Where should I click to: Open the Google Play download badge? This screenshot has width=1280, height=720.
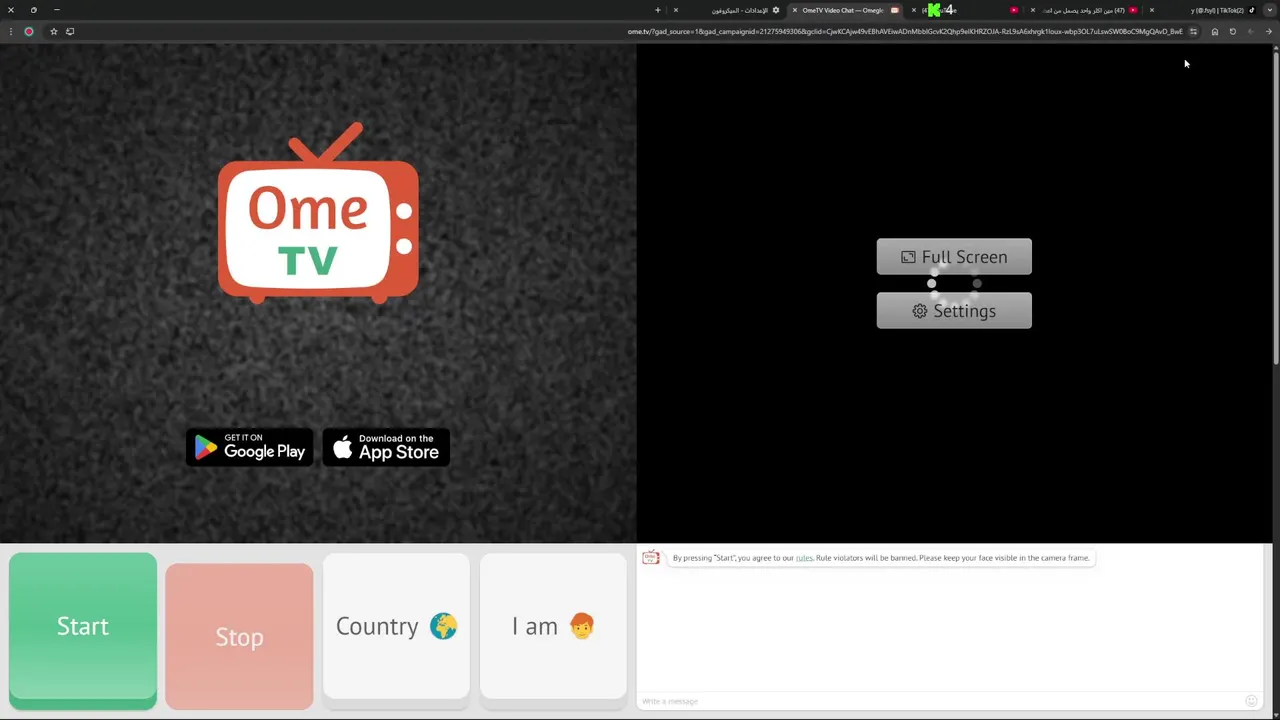coord(250,447)
